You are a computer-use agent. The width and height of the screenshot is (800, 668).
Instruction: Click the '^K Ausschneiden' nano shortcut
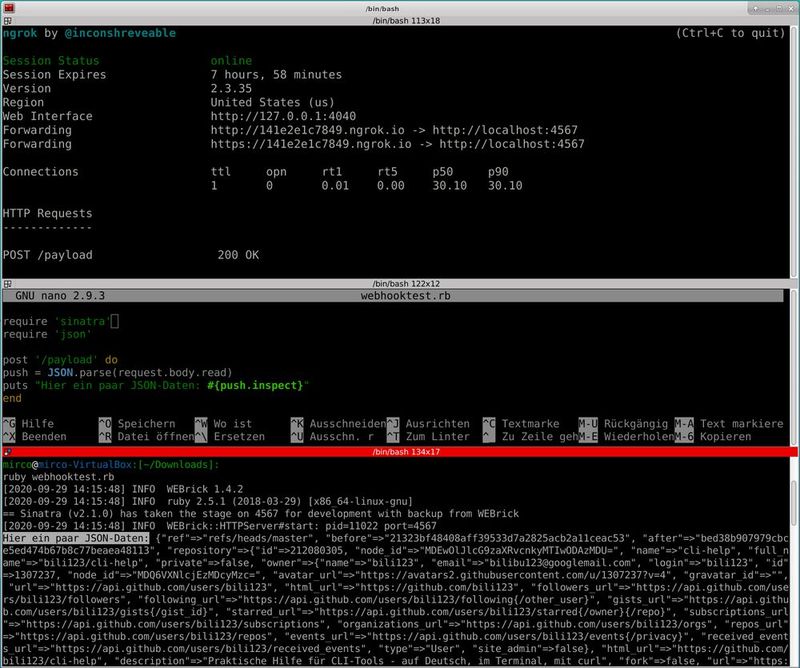[338, 424]
